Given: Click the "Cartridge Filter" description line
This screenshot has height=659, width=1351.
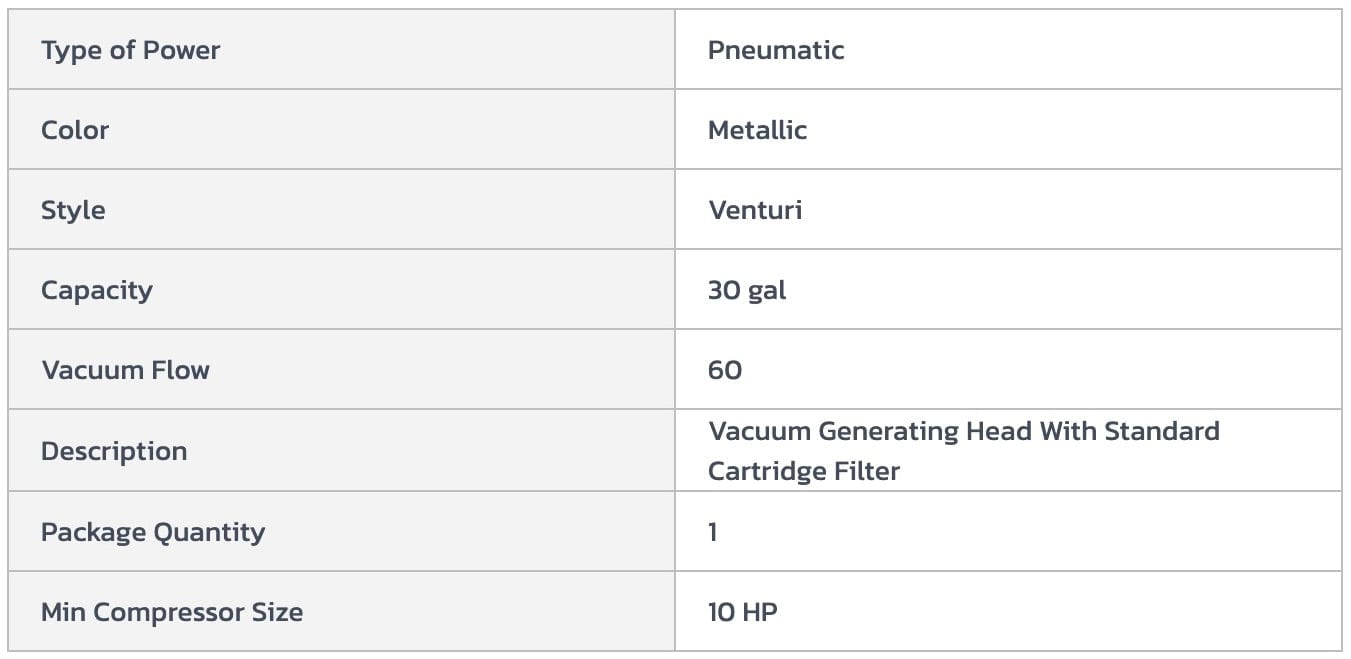Looking at the screenshot, I should point(804,471).
